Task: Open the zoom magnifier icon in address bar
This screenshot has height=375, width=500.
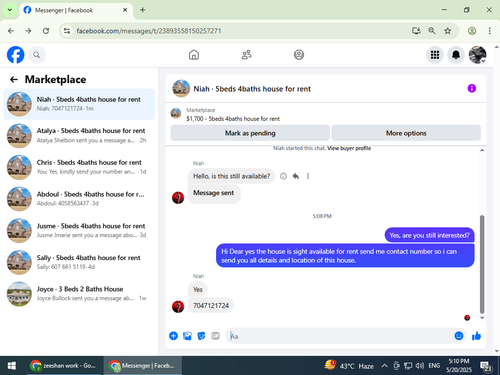Action: click(x=432, y=31)
